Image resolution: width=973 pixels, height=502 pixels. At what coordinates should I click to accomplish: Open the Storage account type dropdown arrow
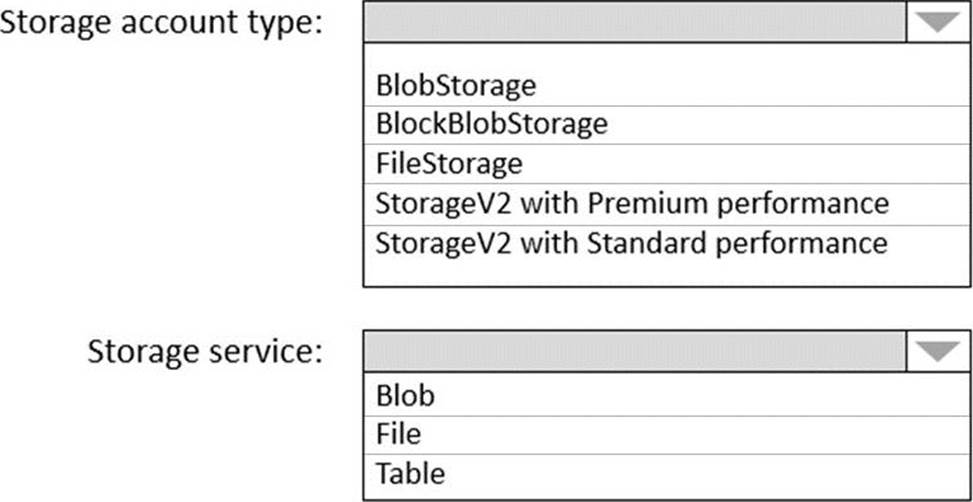click(x=937, y=22)
